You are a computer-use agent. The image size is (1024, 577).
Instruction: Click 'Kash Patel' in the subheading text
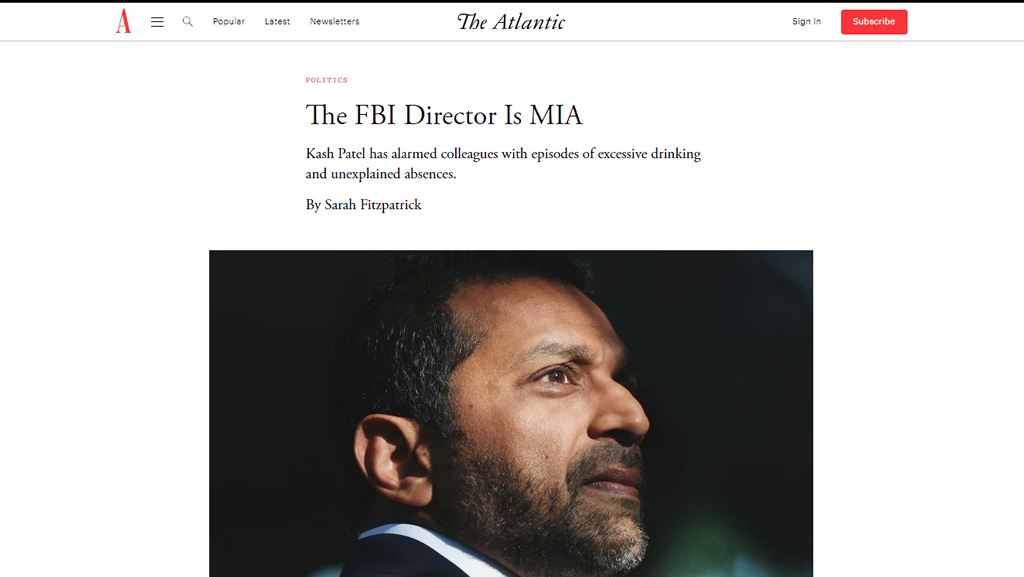coord(336,154)
